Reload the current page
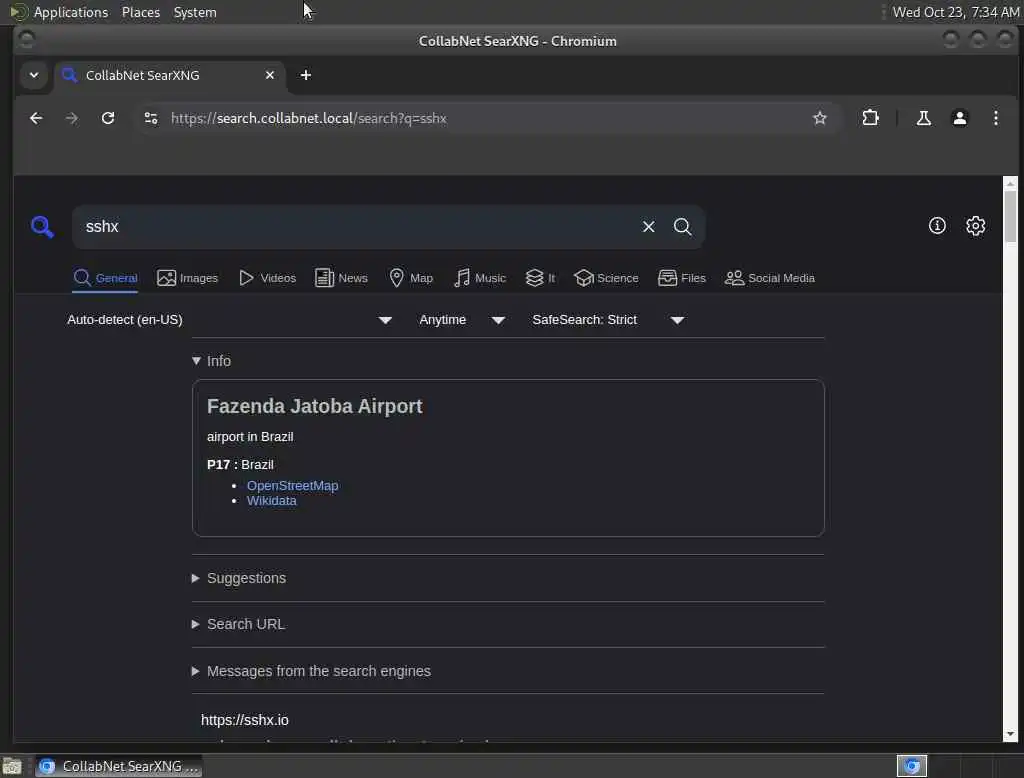The image size is (1024, 778). tap(108, 118)
